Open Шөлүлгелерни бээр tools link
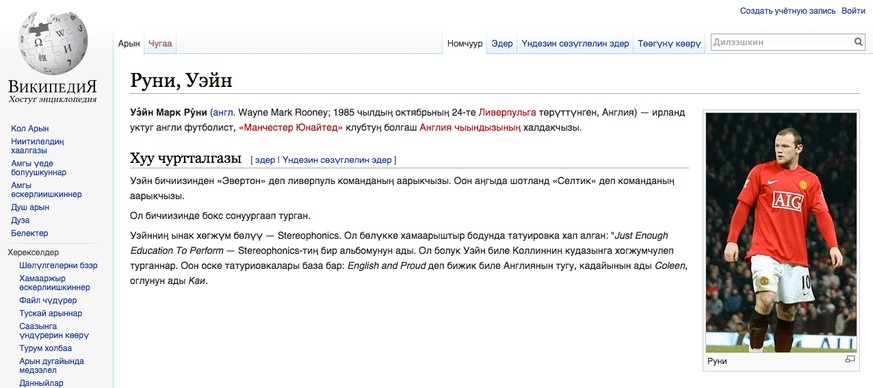The height and width of the screenshot is (388, 873). point(58,266)
